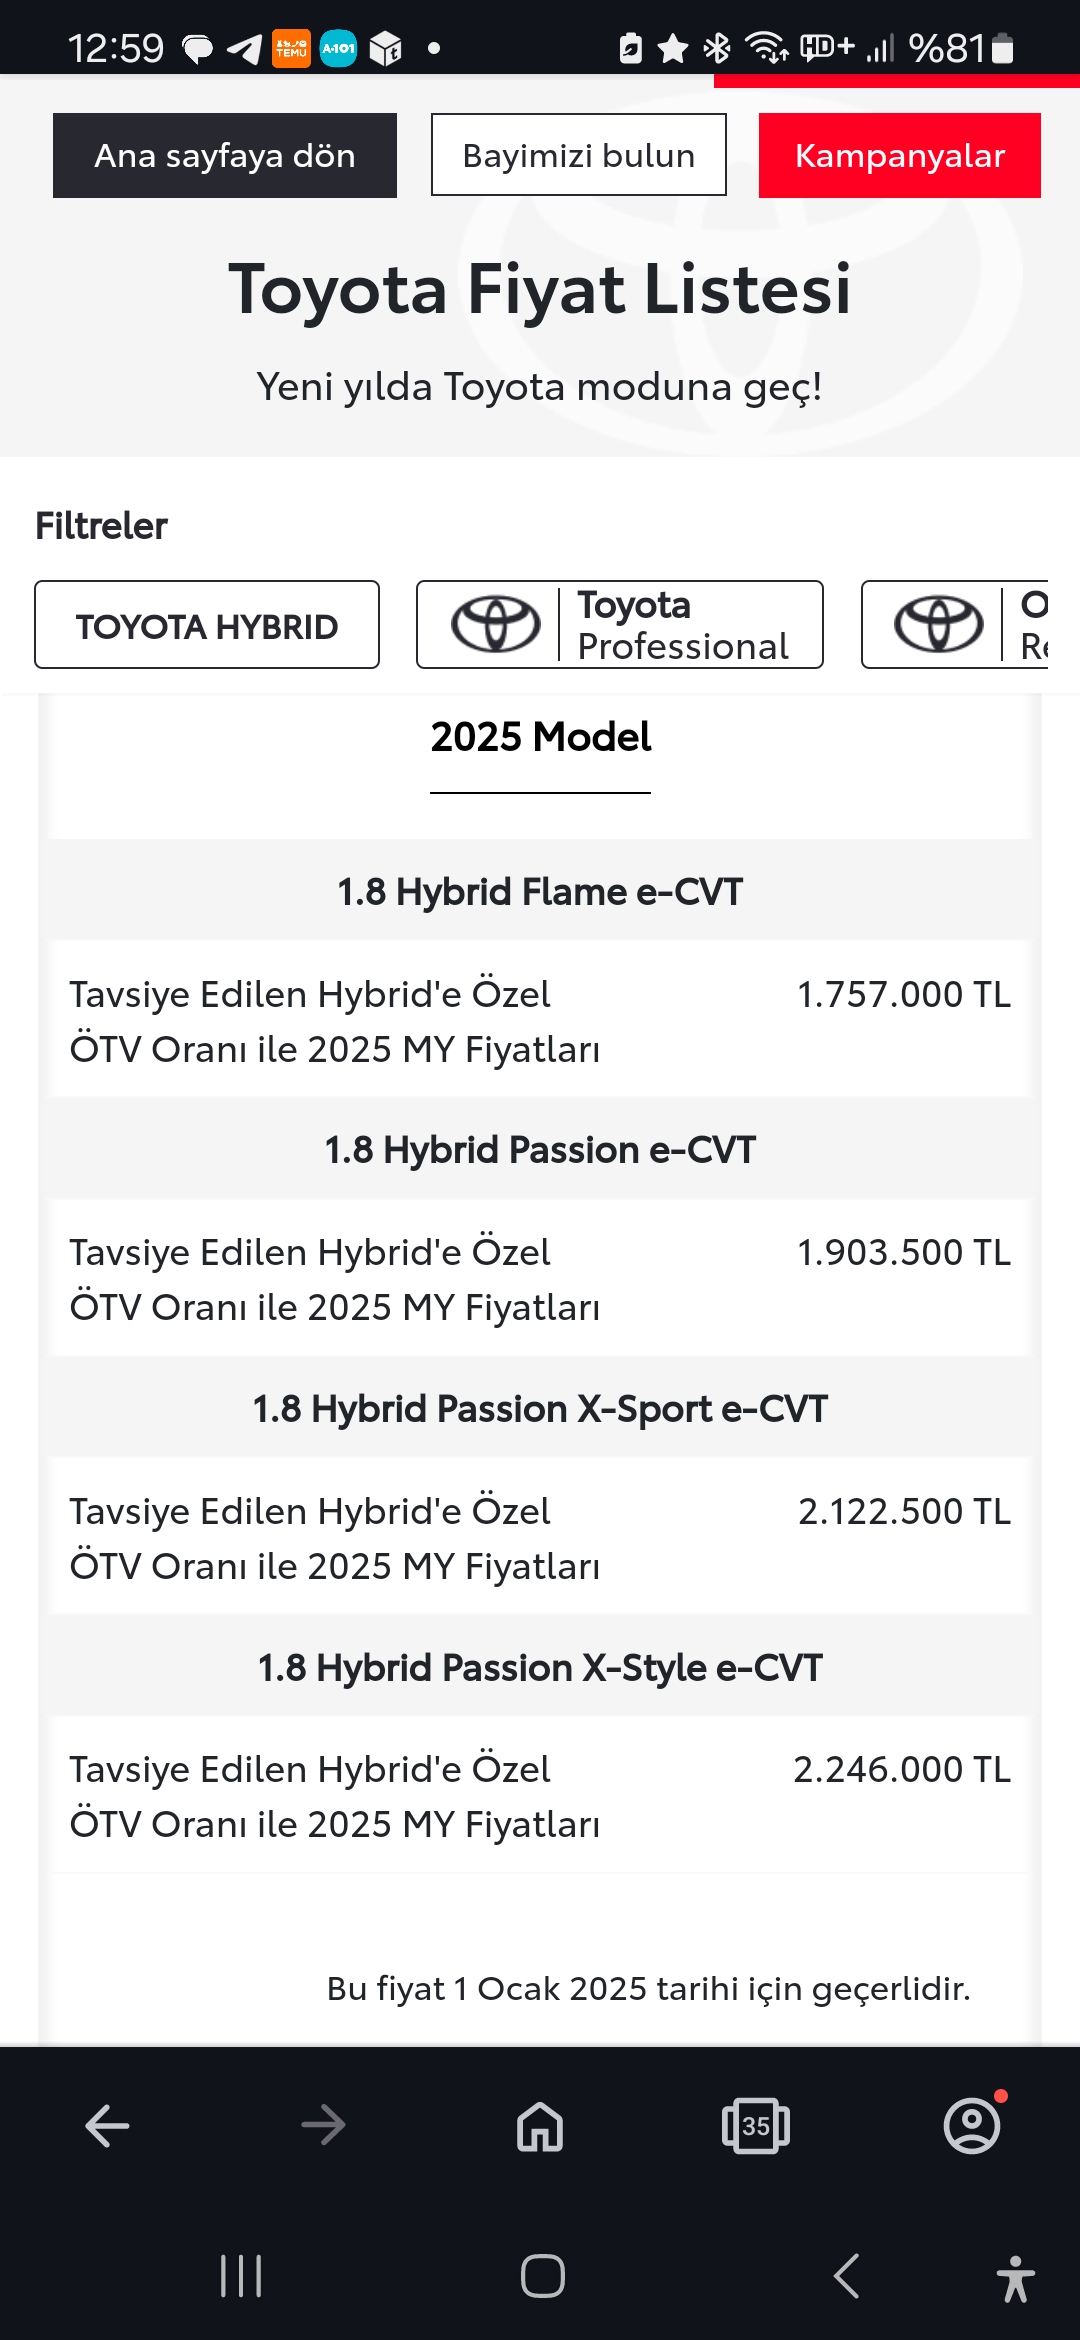The height and width of the screenshot is (2340, 1080).
Task: Select the 1.8 Hybrid Flame e-CVT heading
Action: 540,892
